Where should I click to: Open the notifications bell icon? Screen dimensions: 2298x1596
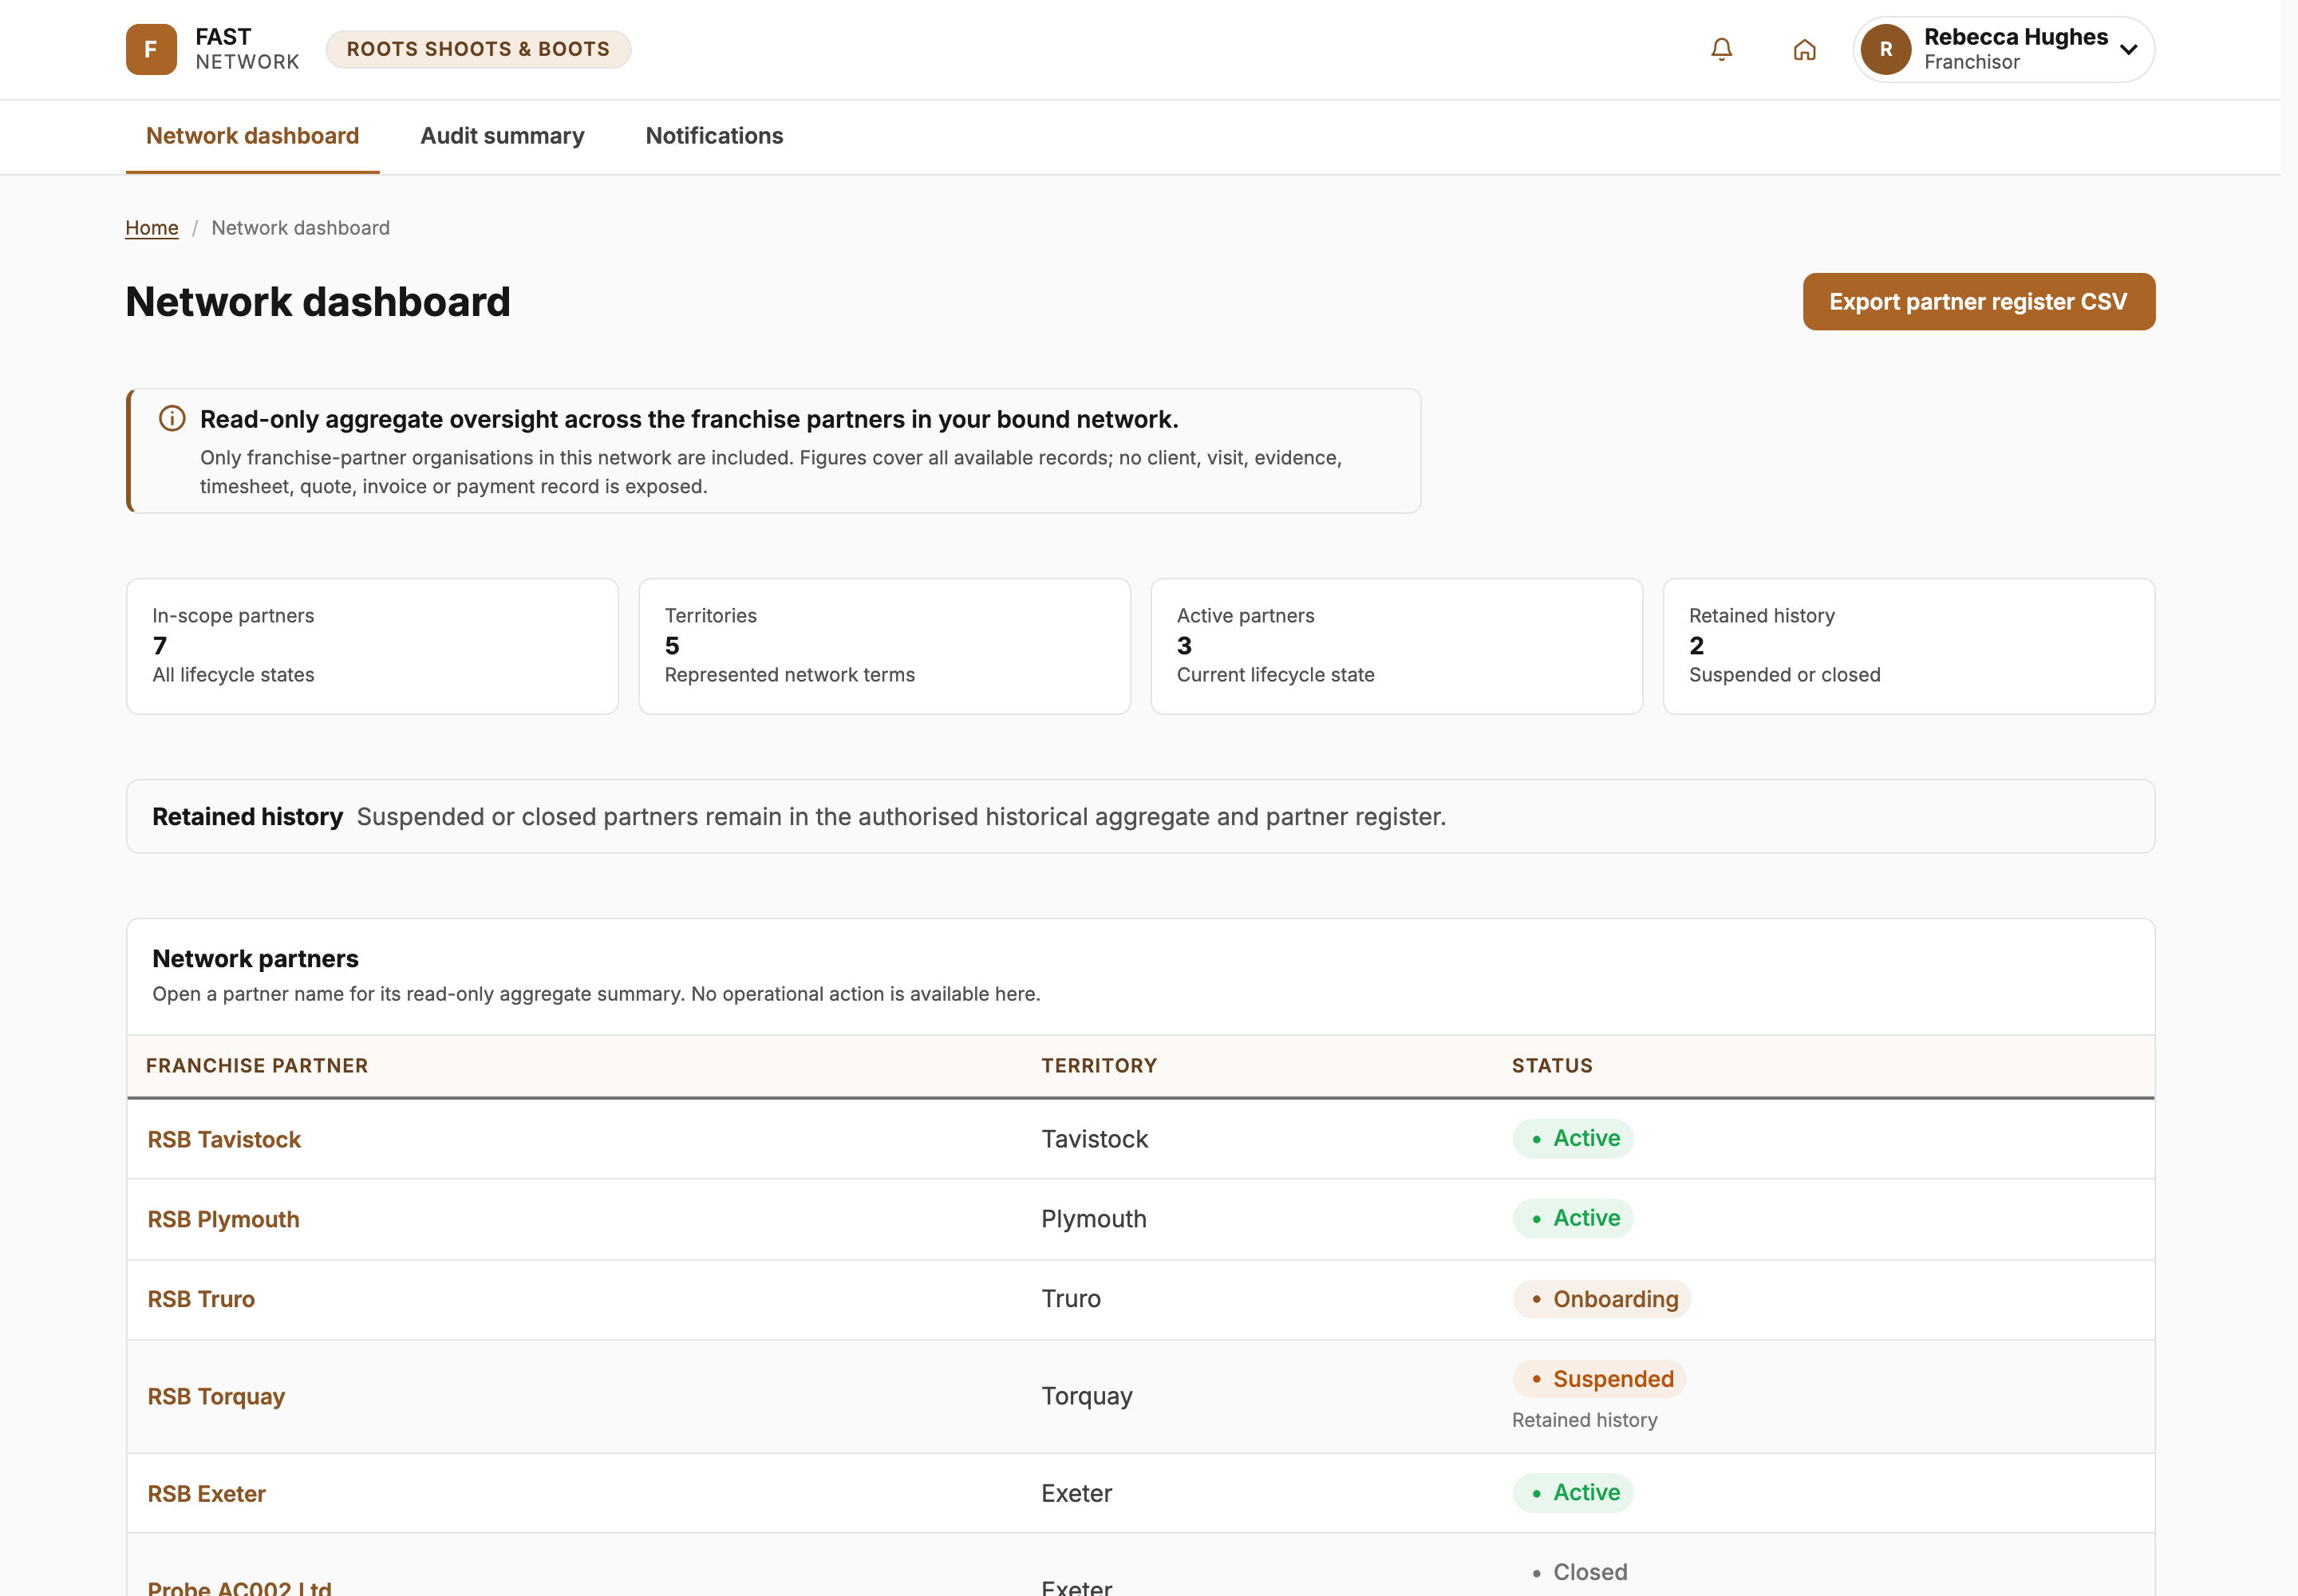[1721, 49]
